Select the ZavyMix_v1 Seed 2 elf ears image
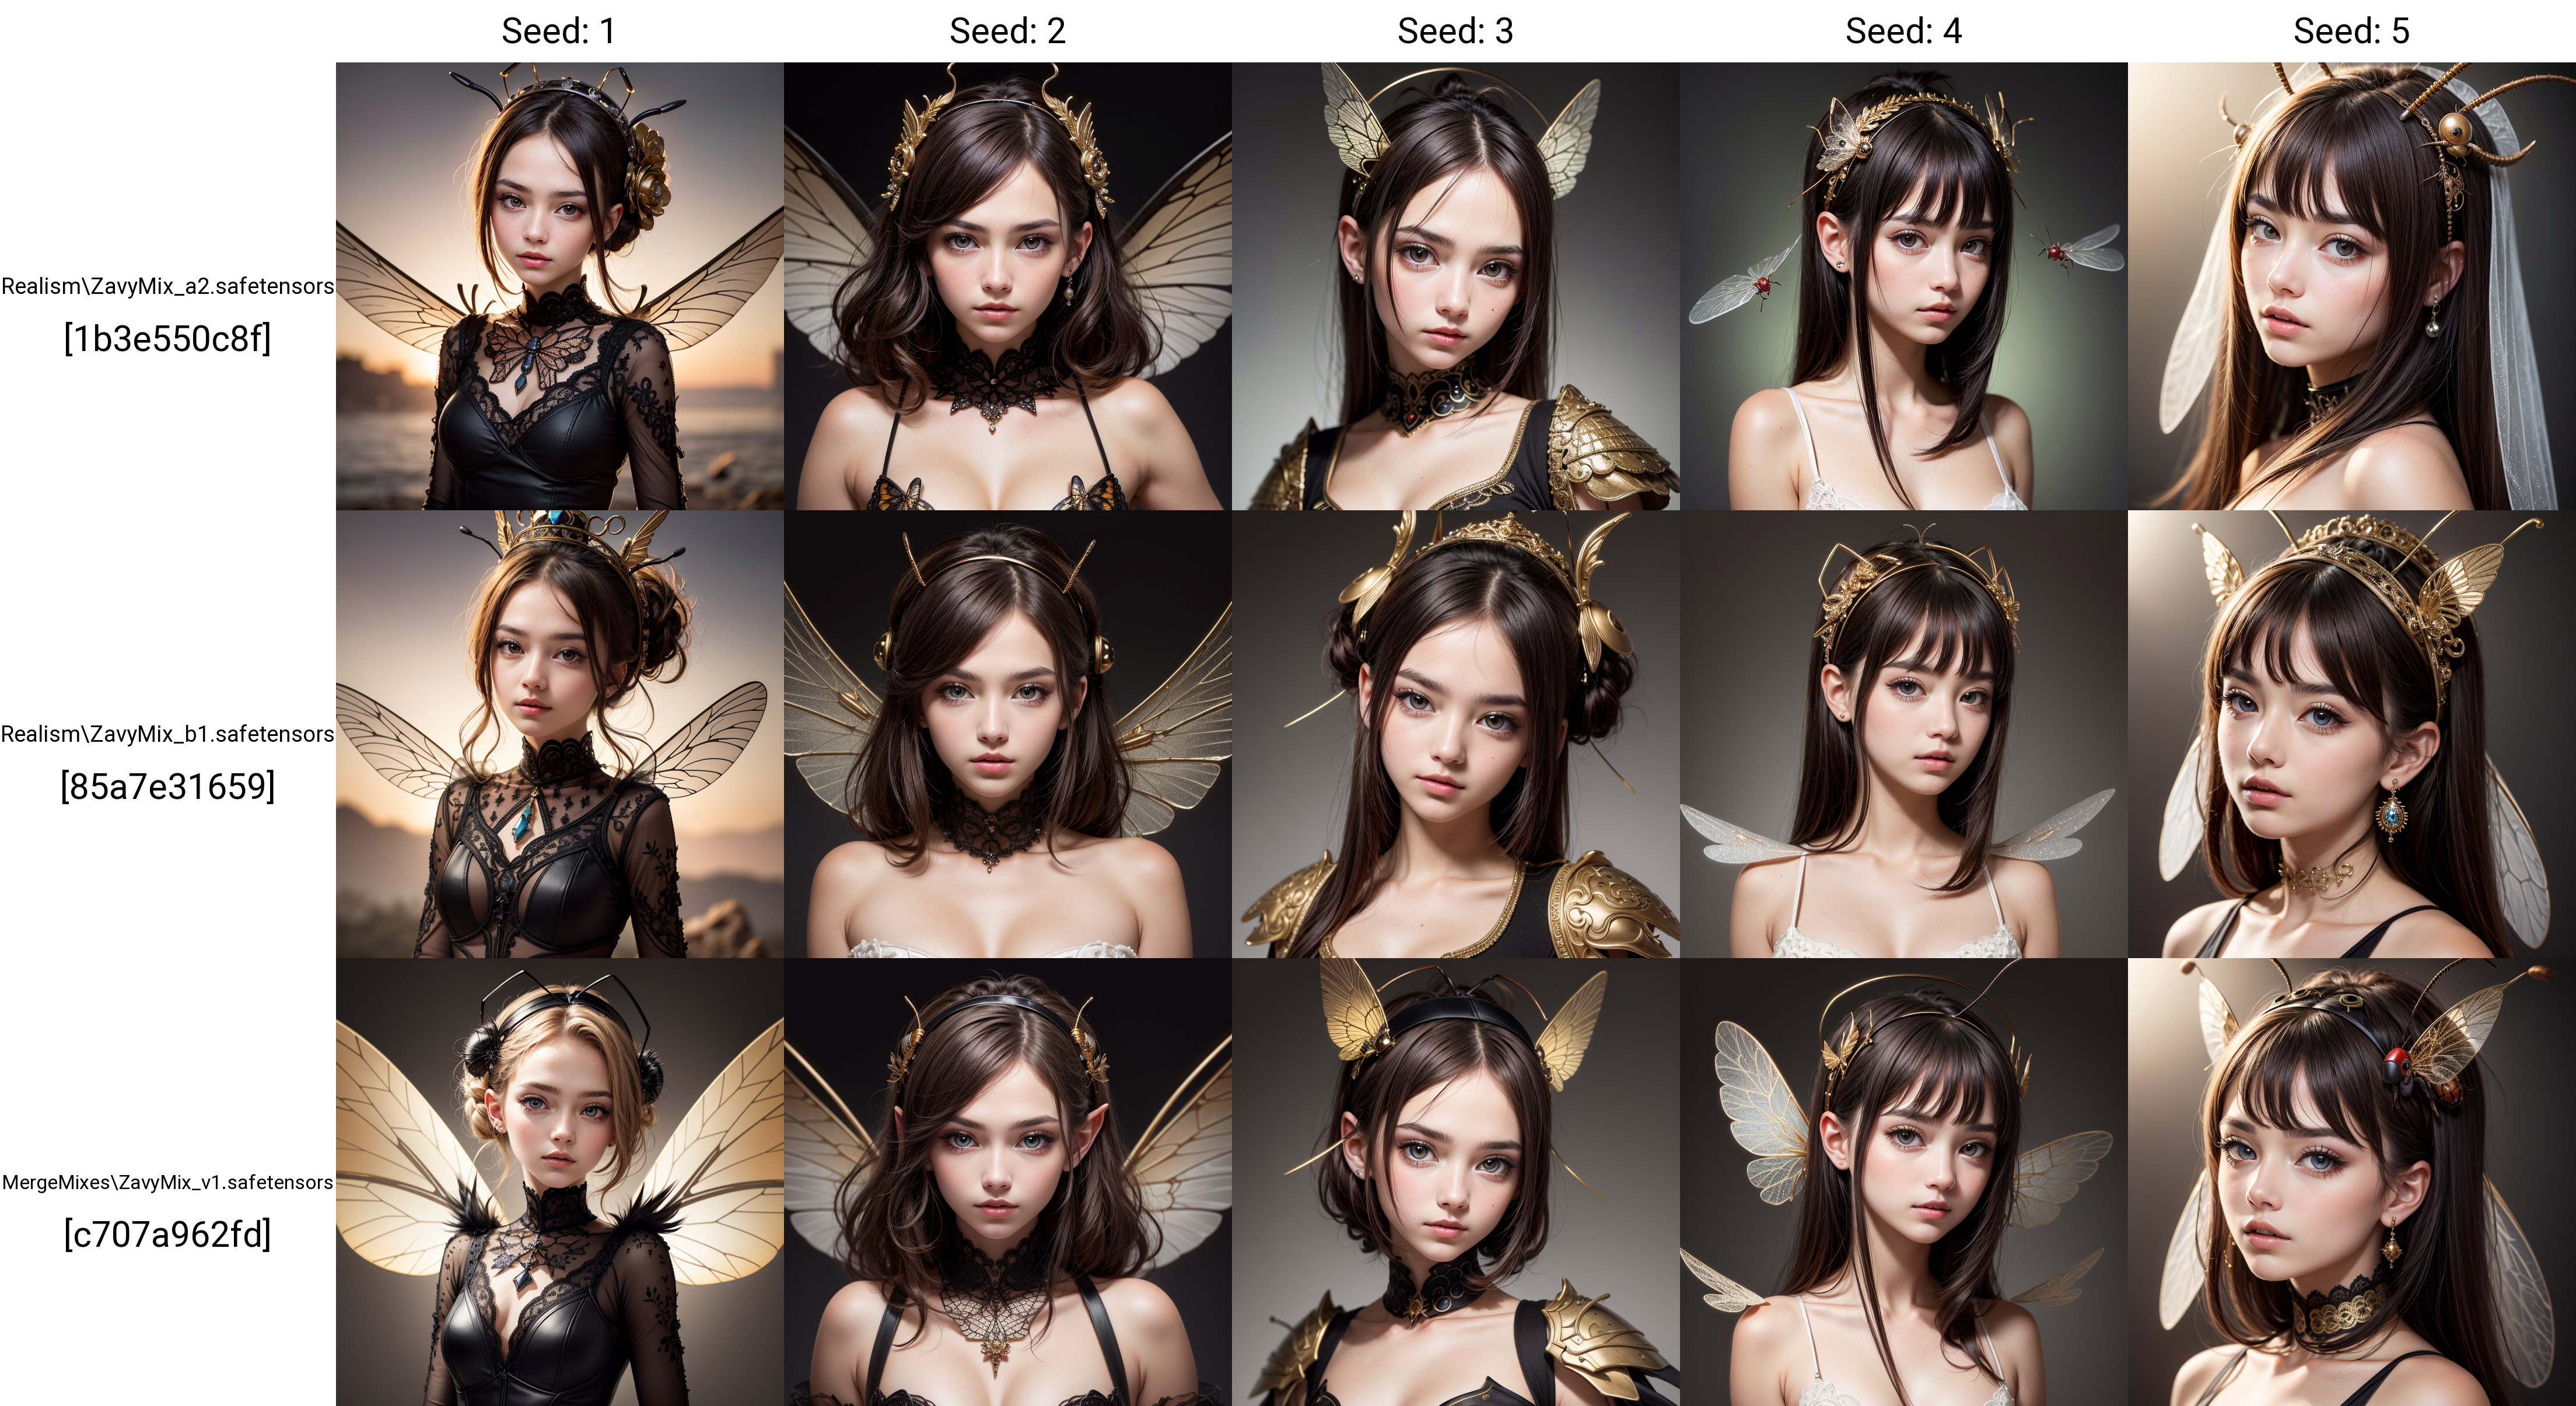 coord(1008,1182)
